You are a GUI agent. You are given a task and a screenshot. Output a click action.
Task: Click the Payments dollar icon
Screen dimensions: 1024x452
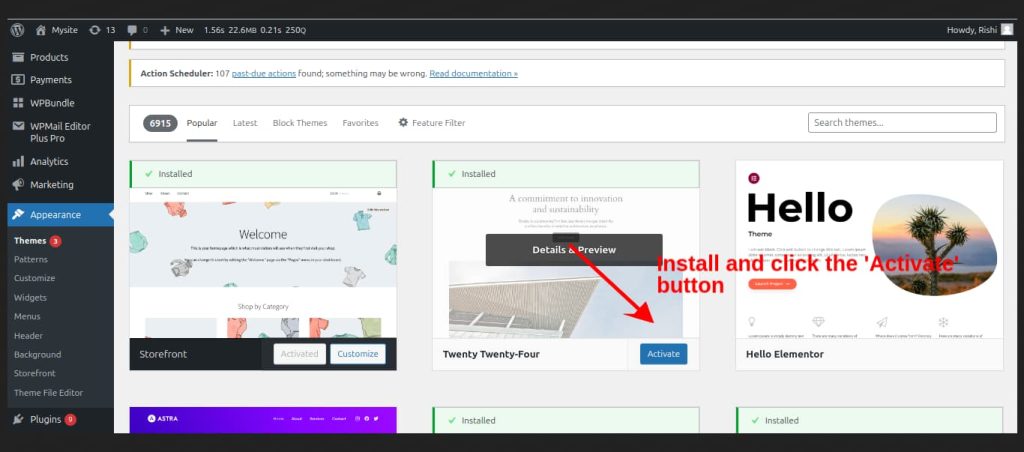[18, 80]
